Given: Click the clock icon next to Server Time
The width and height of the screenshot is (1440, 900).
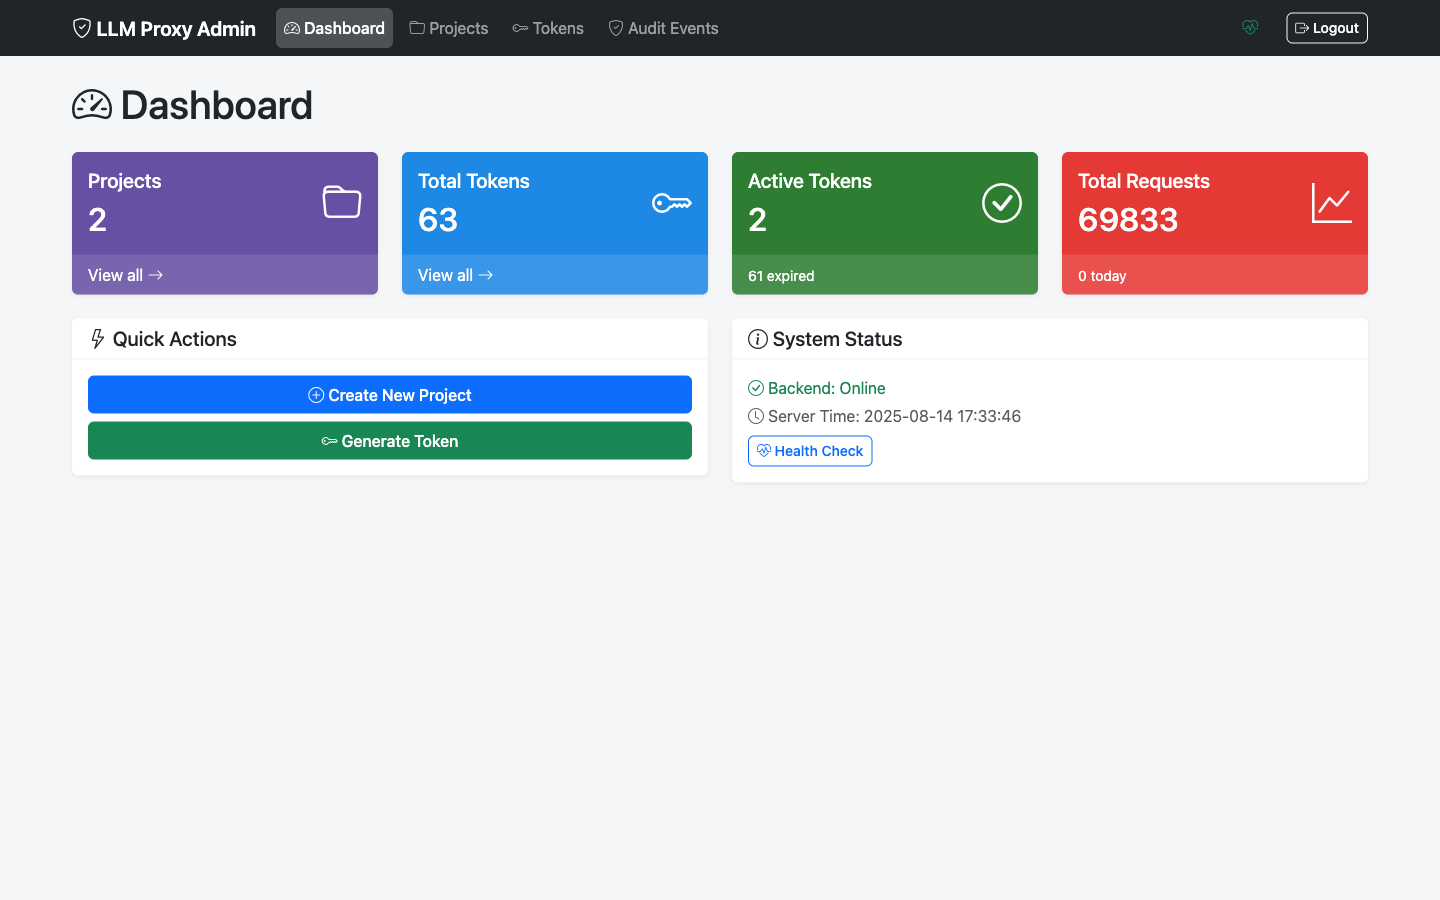Looking at the screenshot, I should [x=755, y=416].
